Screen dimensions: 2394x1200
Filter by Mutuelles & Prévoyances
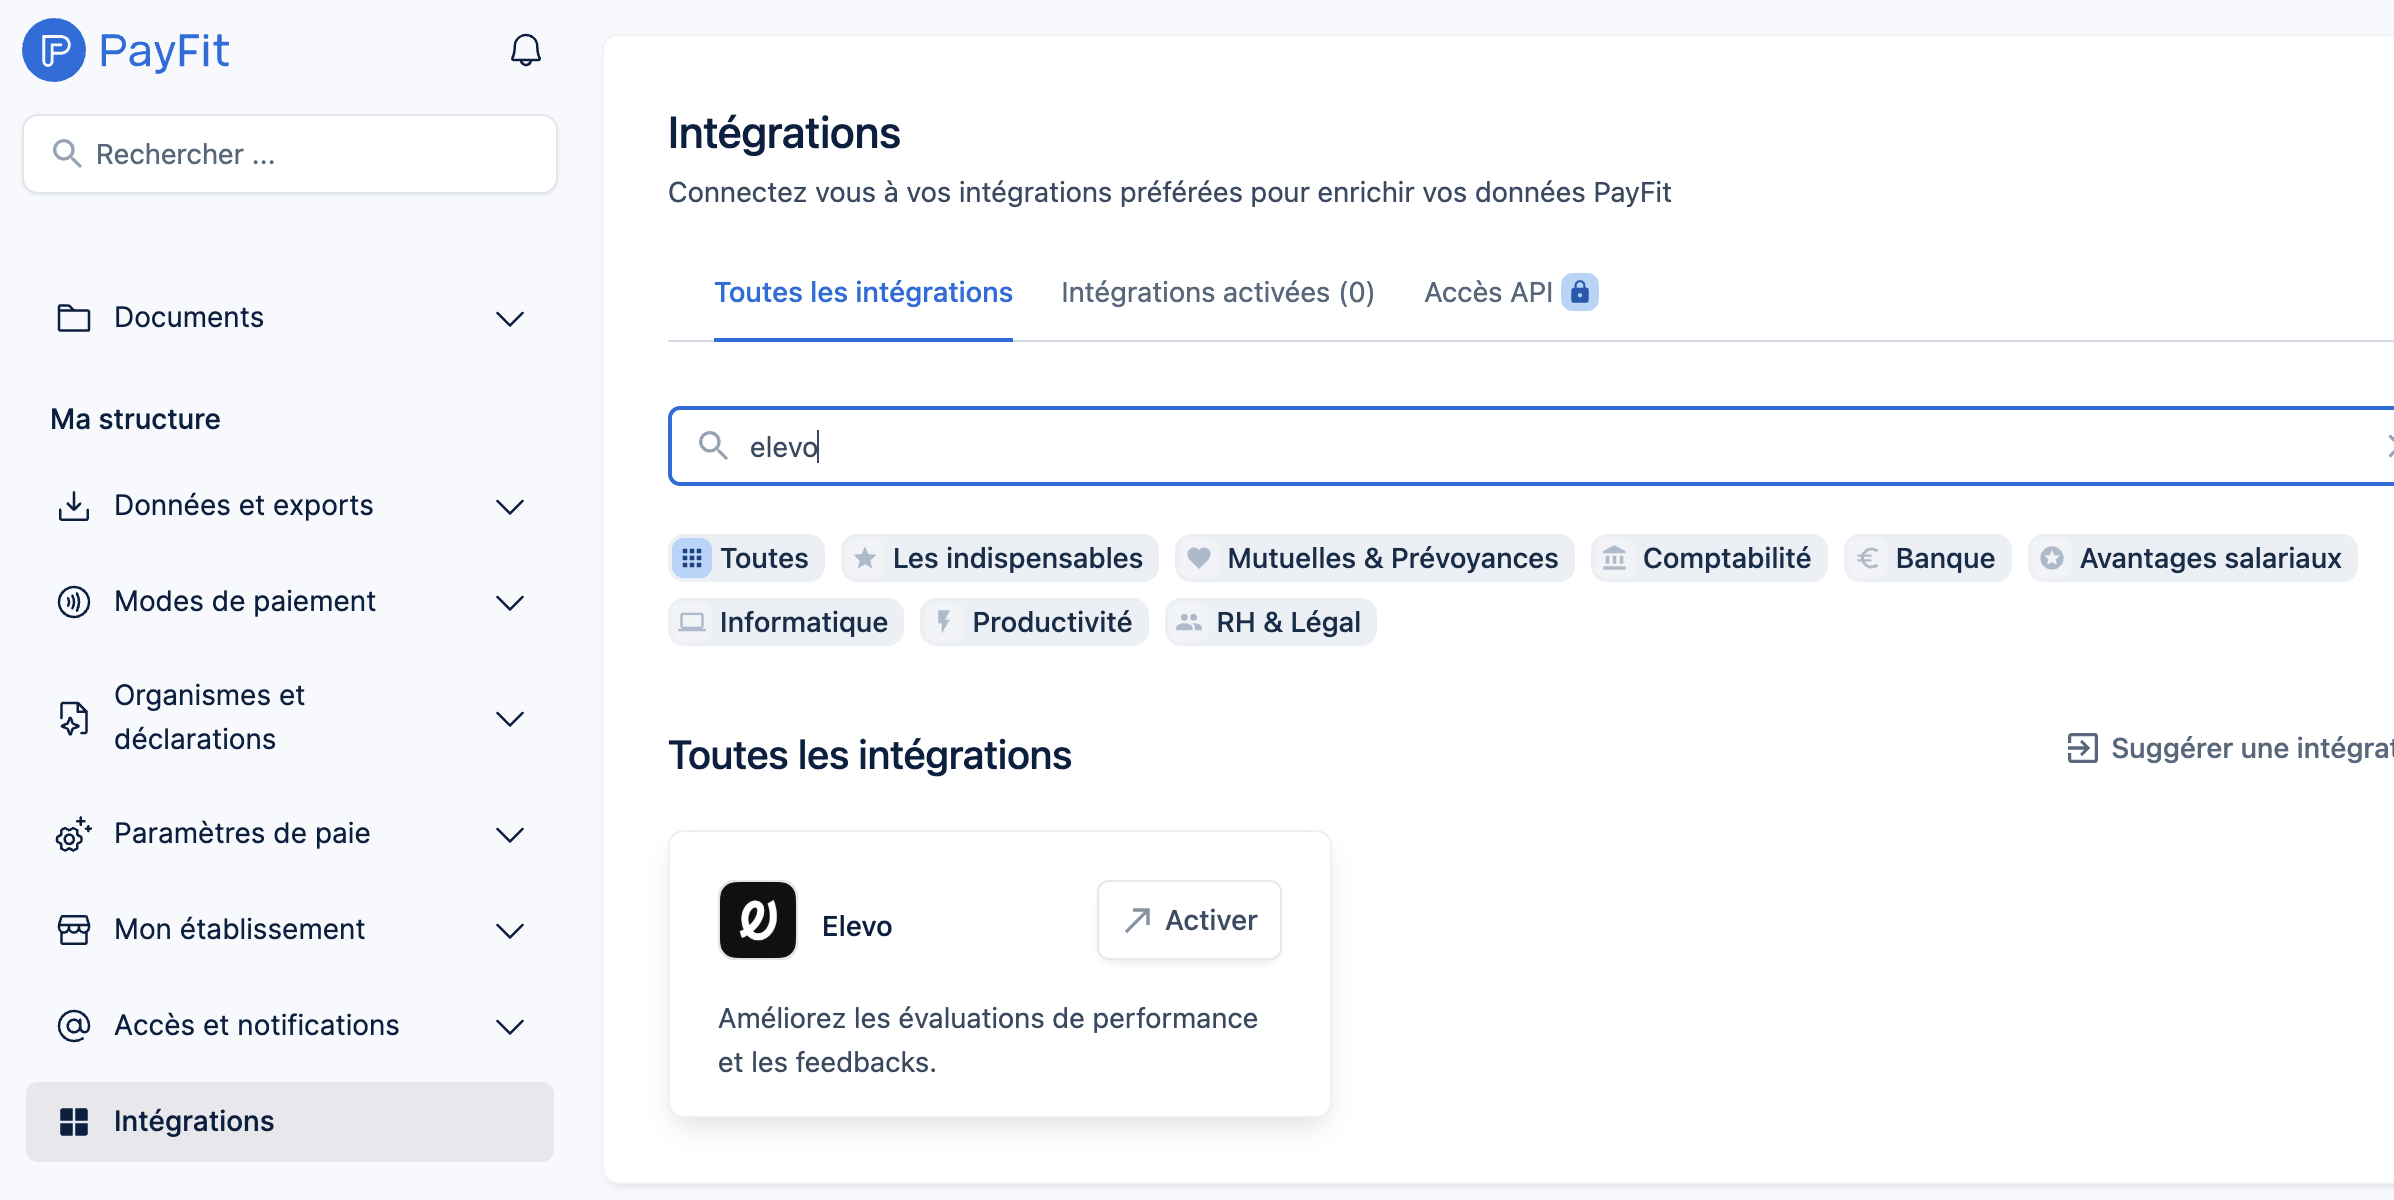[x=1375, y=558]
